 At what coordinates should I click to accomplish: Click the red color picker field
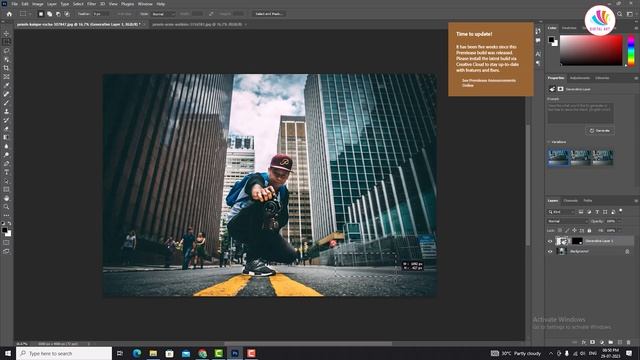coord(591,50)
